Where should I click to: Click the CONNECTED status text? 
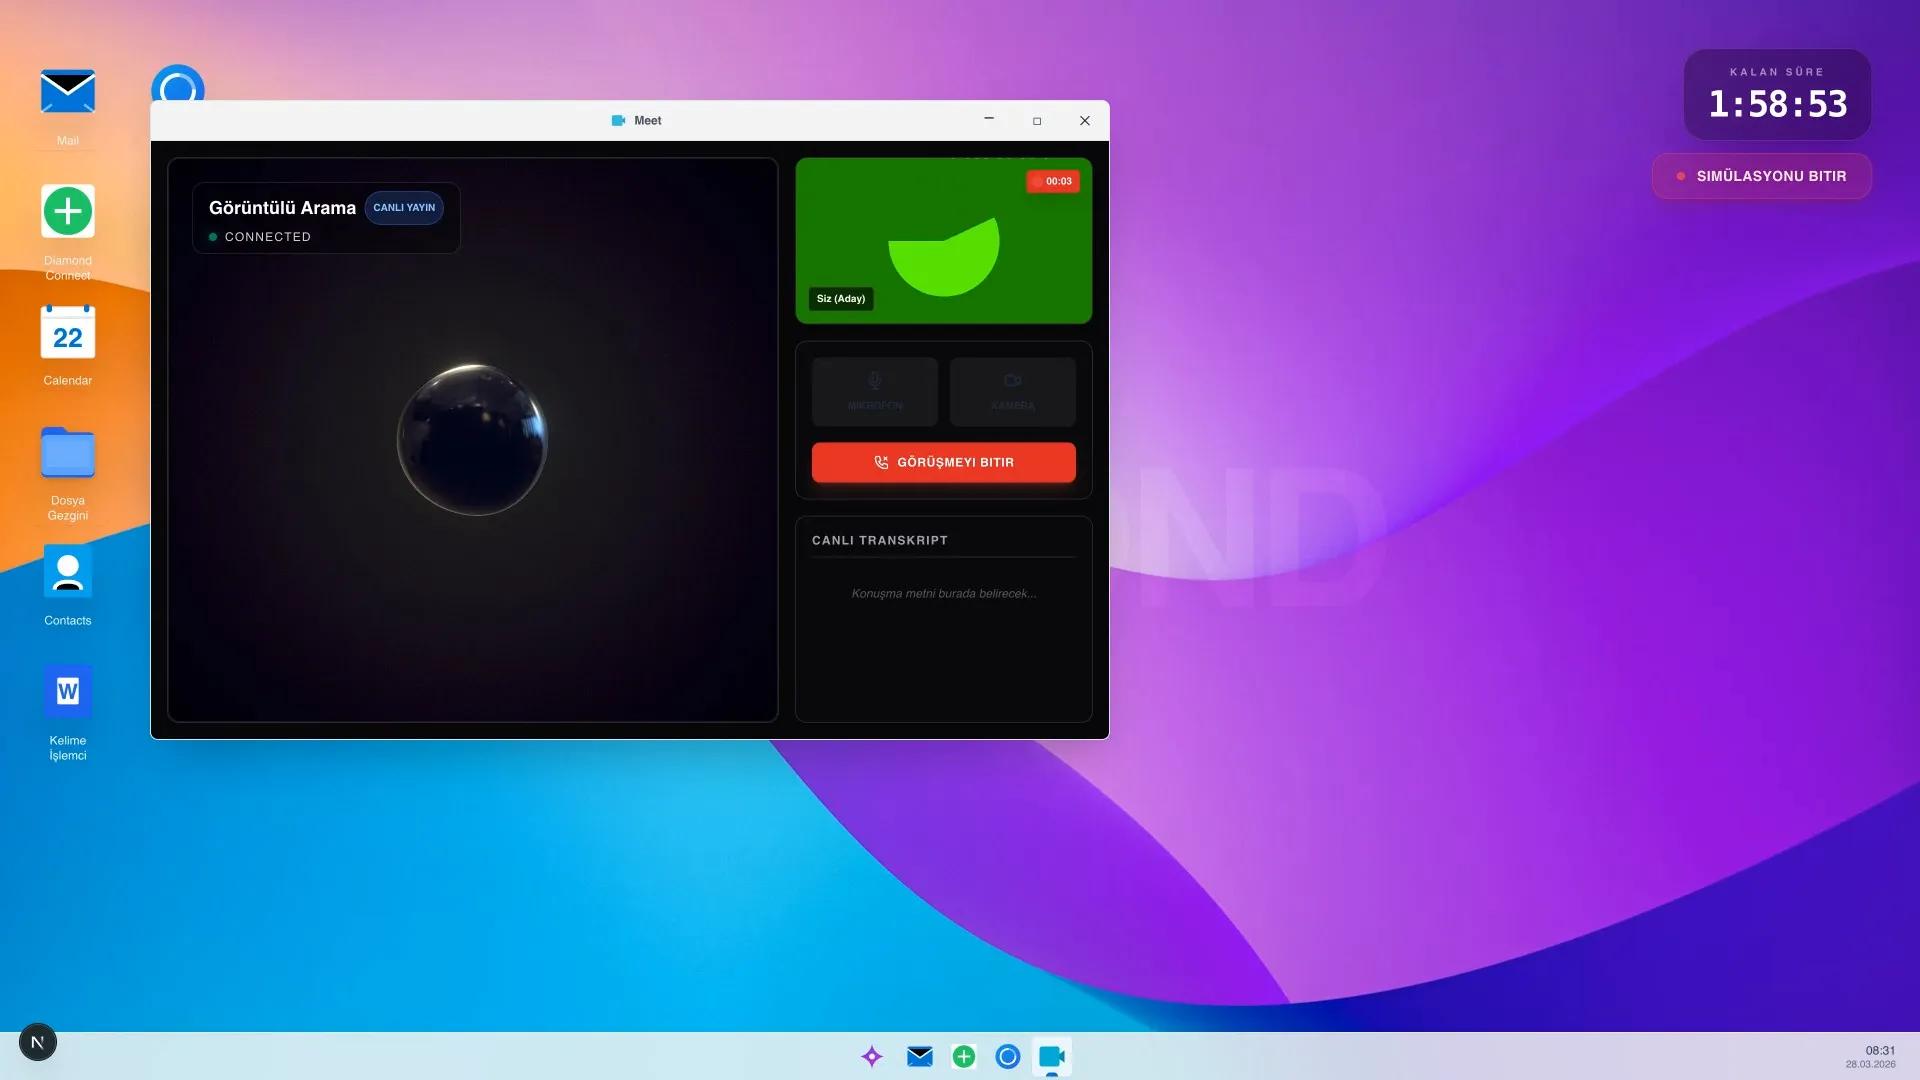coord(267,237)
